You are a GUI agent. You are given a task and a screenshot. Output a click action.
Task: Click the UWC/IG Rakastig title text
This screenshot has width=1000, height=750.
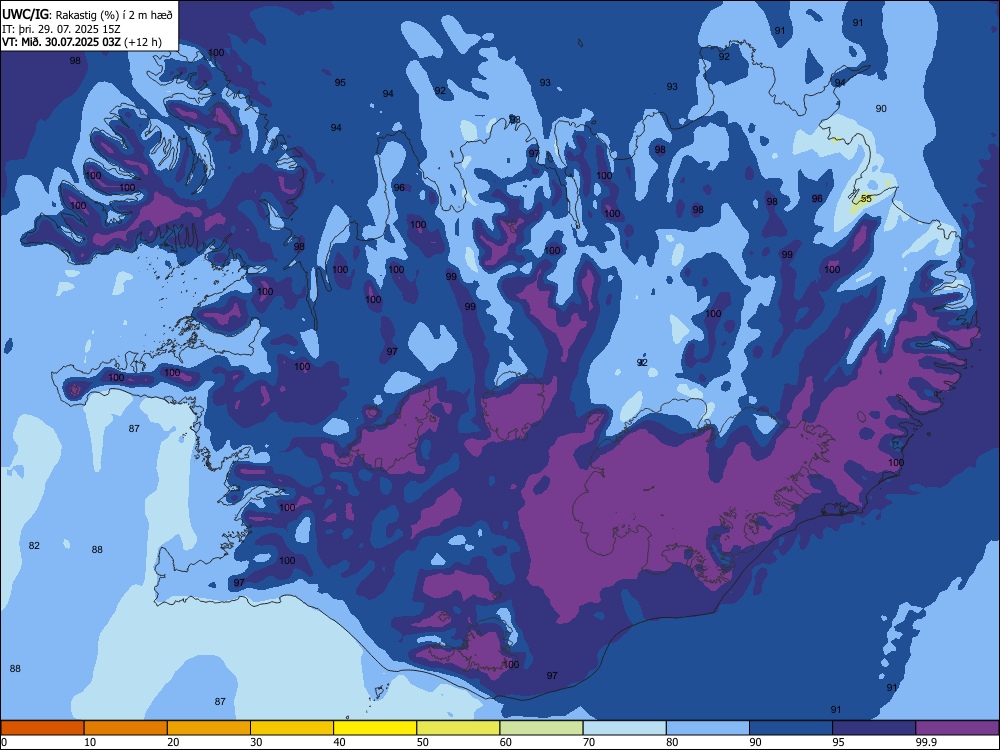point(87,15)
